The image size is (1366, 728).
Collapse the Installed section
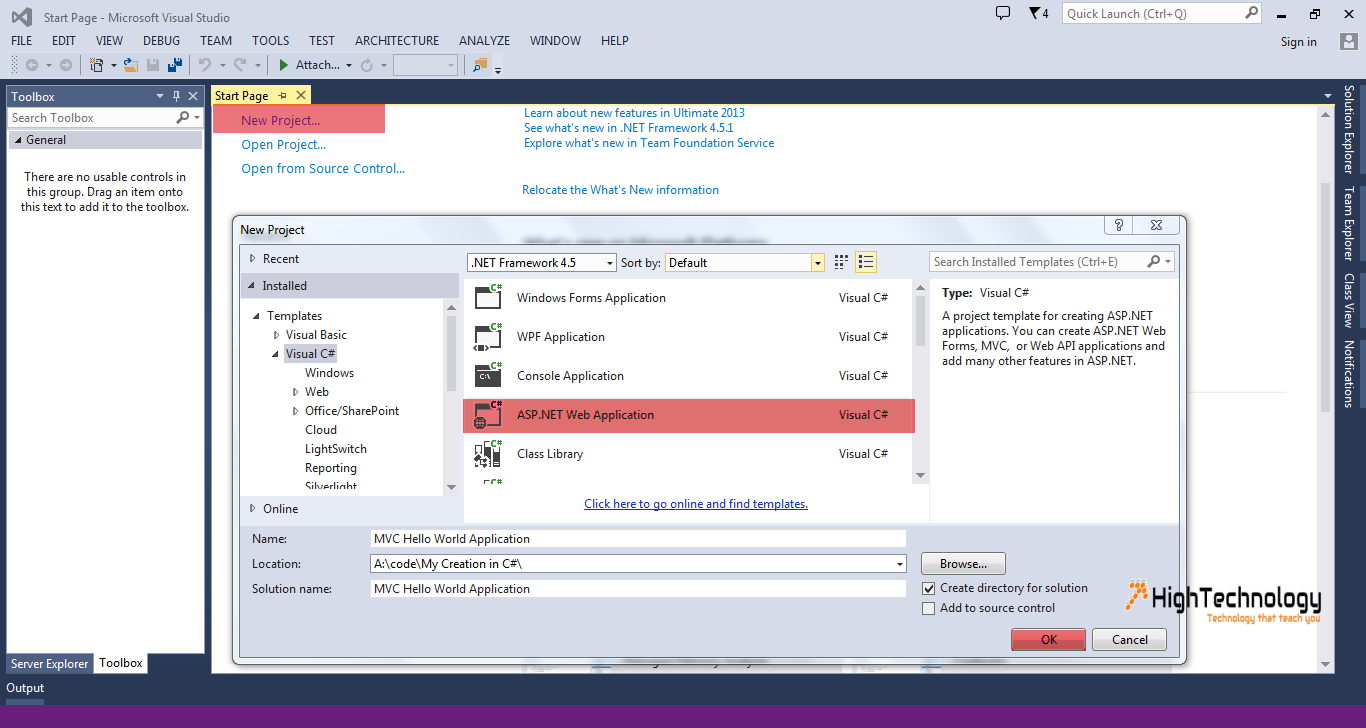pos(253,286)
